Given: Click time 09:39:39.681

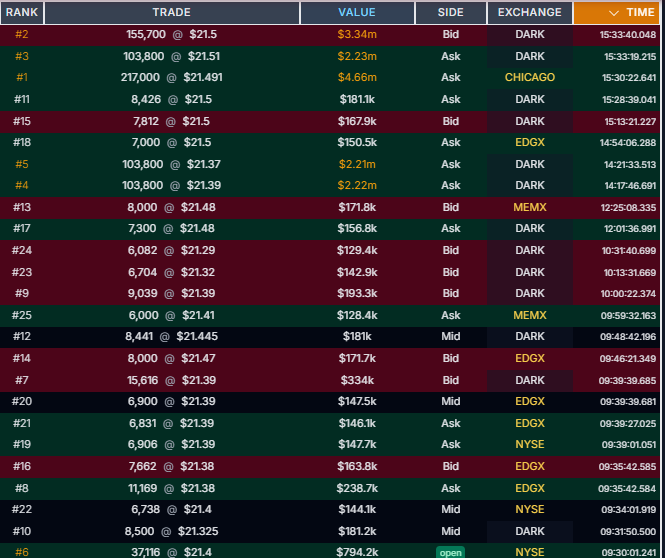Looking at the screenshot, I should tap(628, 402).
